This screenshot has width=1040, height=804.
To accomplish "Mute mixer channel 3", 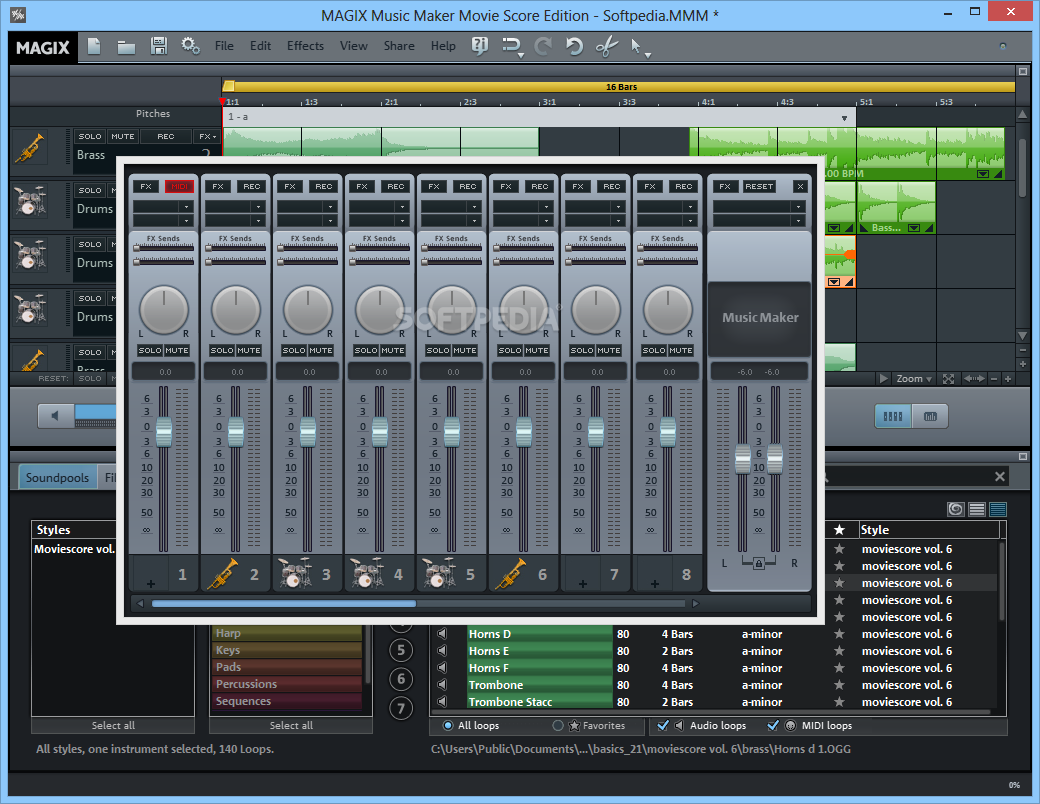I will [x=320, y=350].
